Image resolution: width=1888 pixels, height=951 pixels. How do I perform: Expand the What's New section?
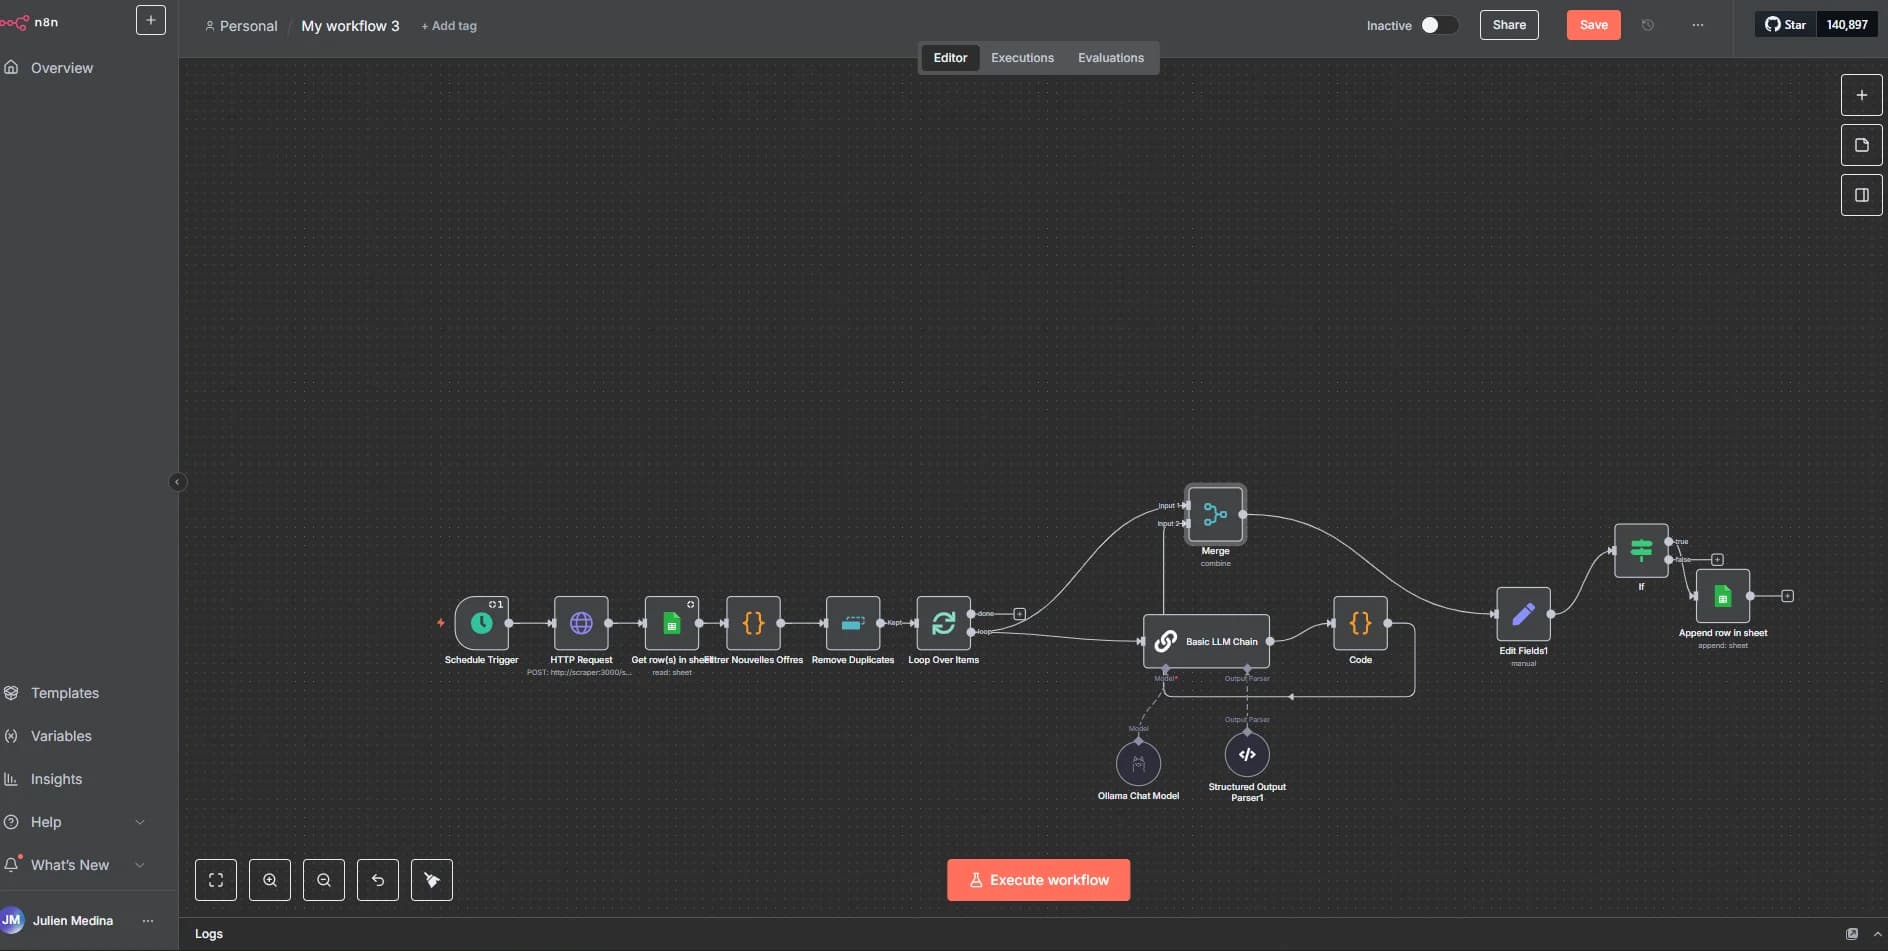pos(139,865)
